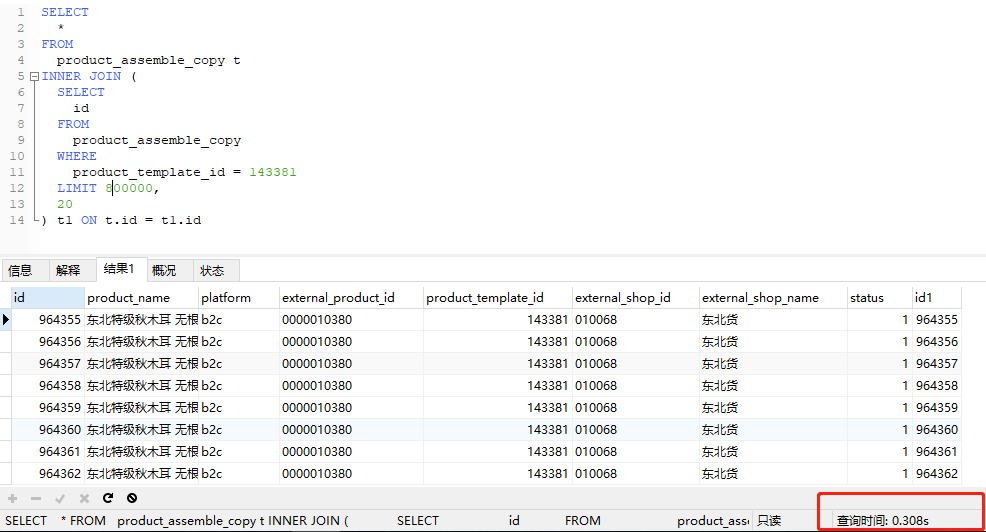Screen dimensions: 986x532
Task: Click the id1 cell showing 964362
Action: coord(936,474)
